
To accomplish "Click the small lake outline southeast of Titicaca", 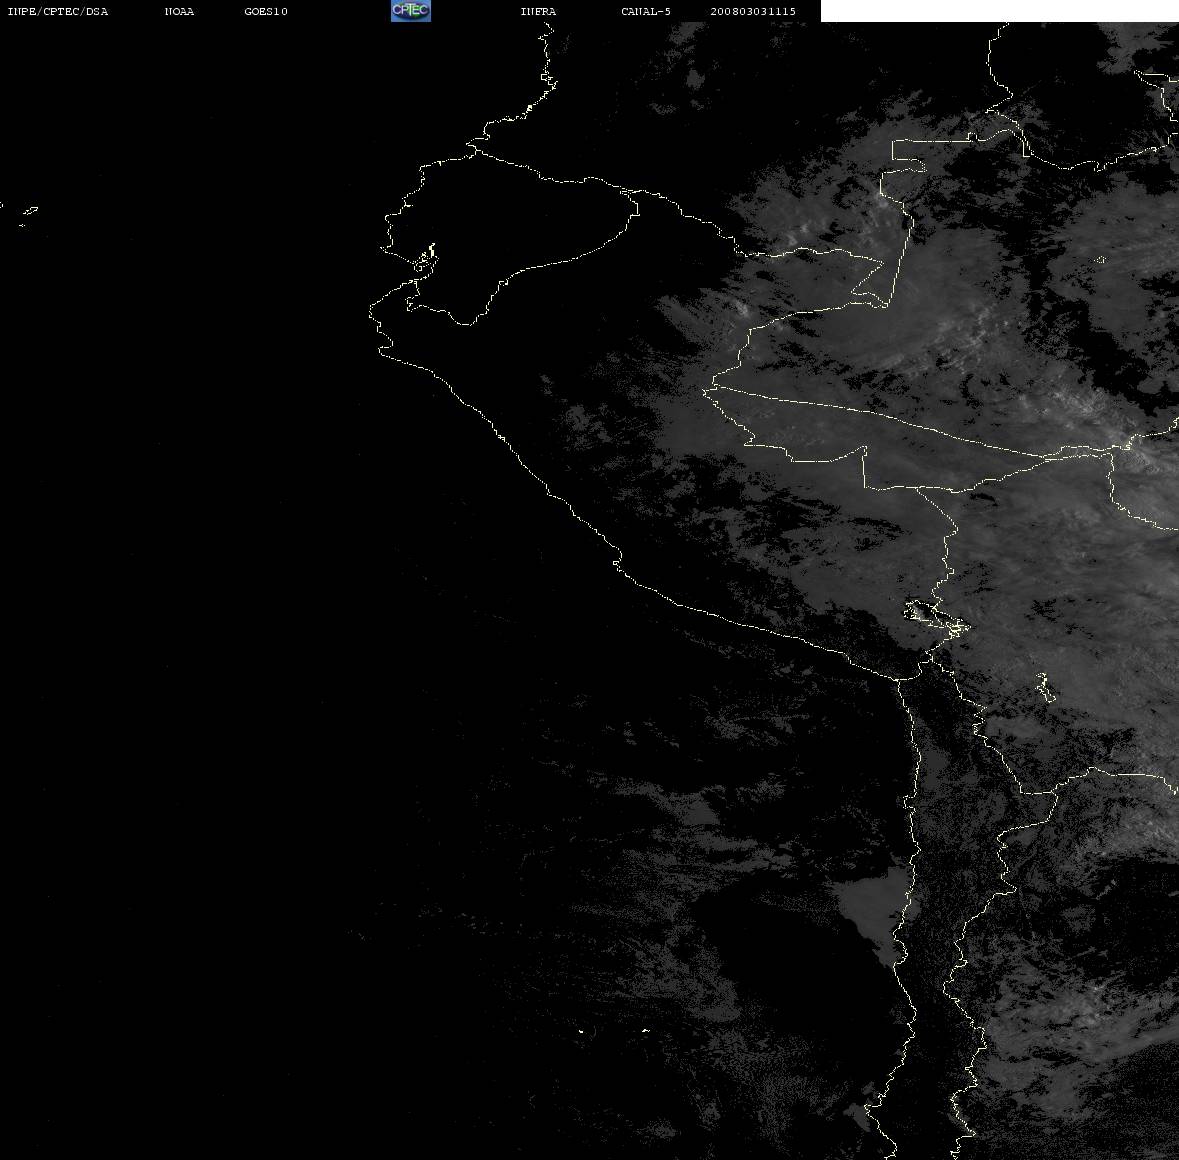I will click(1044, 686).
